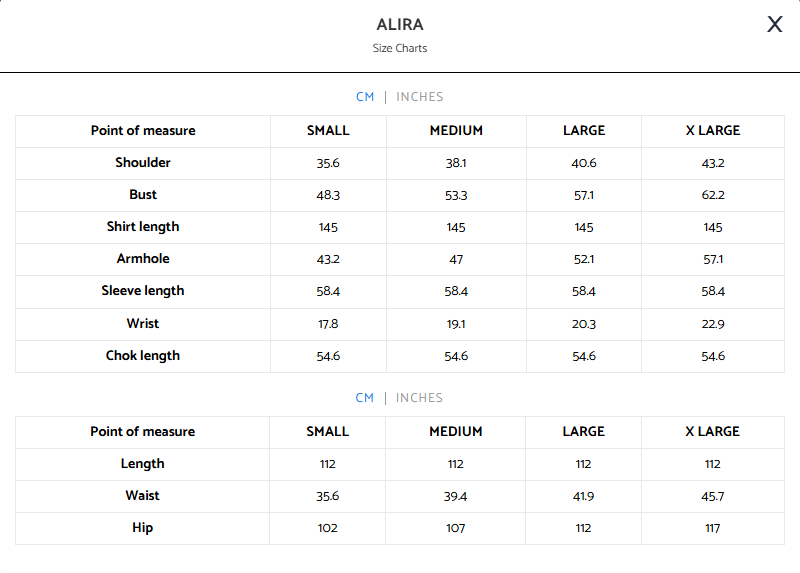Select CM units for top chart
The height and width of the screenshot is (573, 800).
point(365,97)
